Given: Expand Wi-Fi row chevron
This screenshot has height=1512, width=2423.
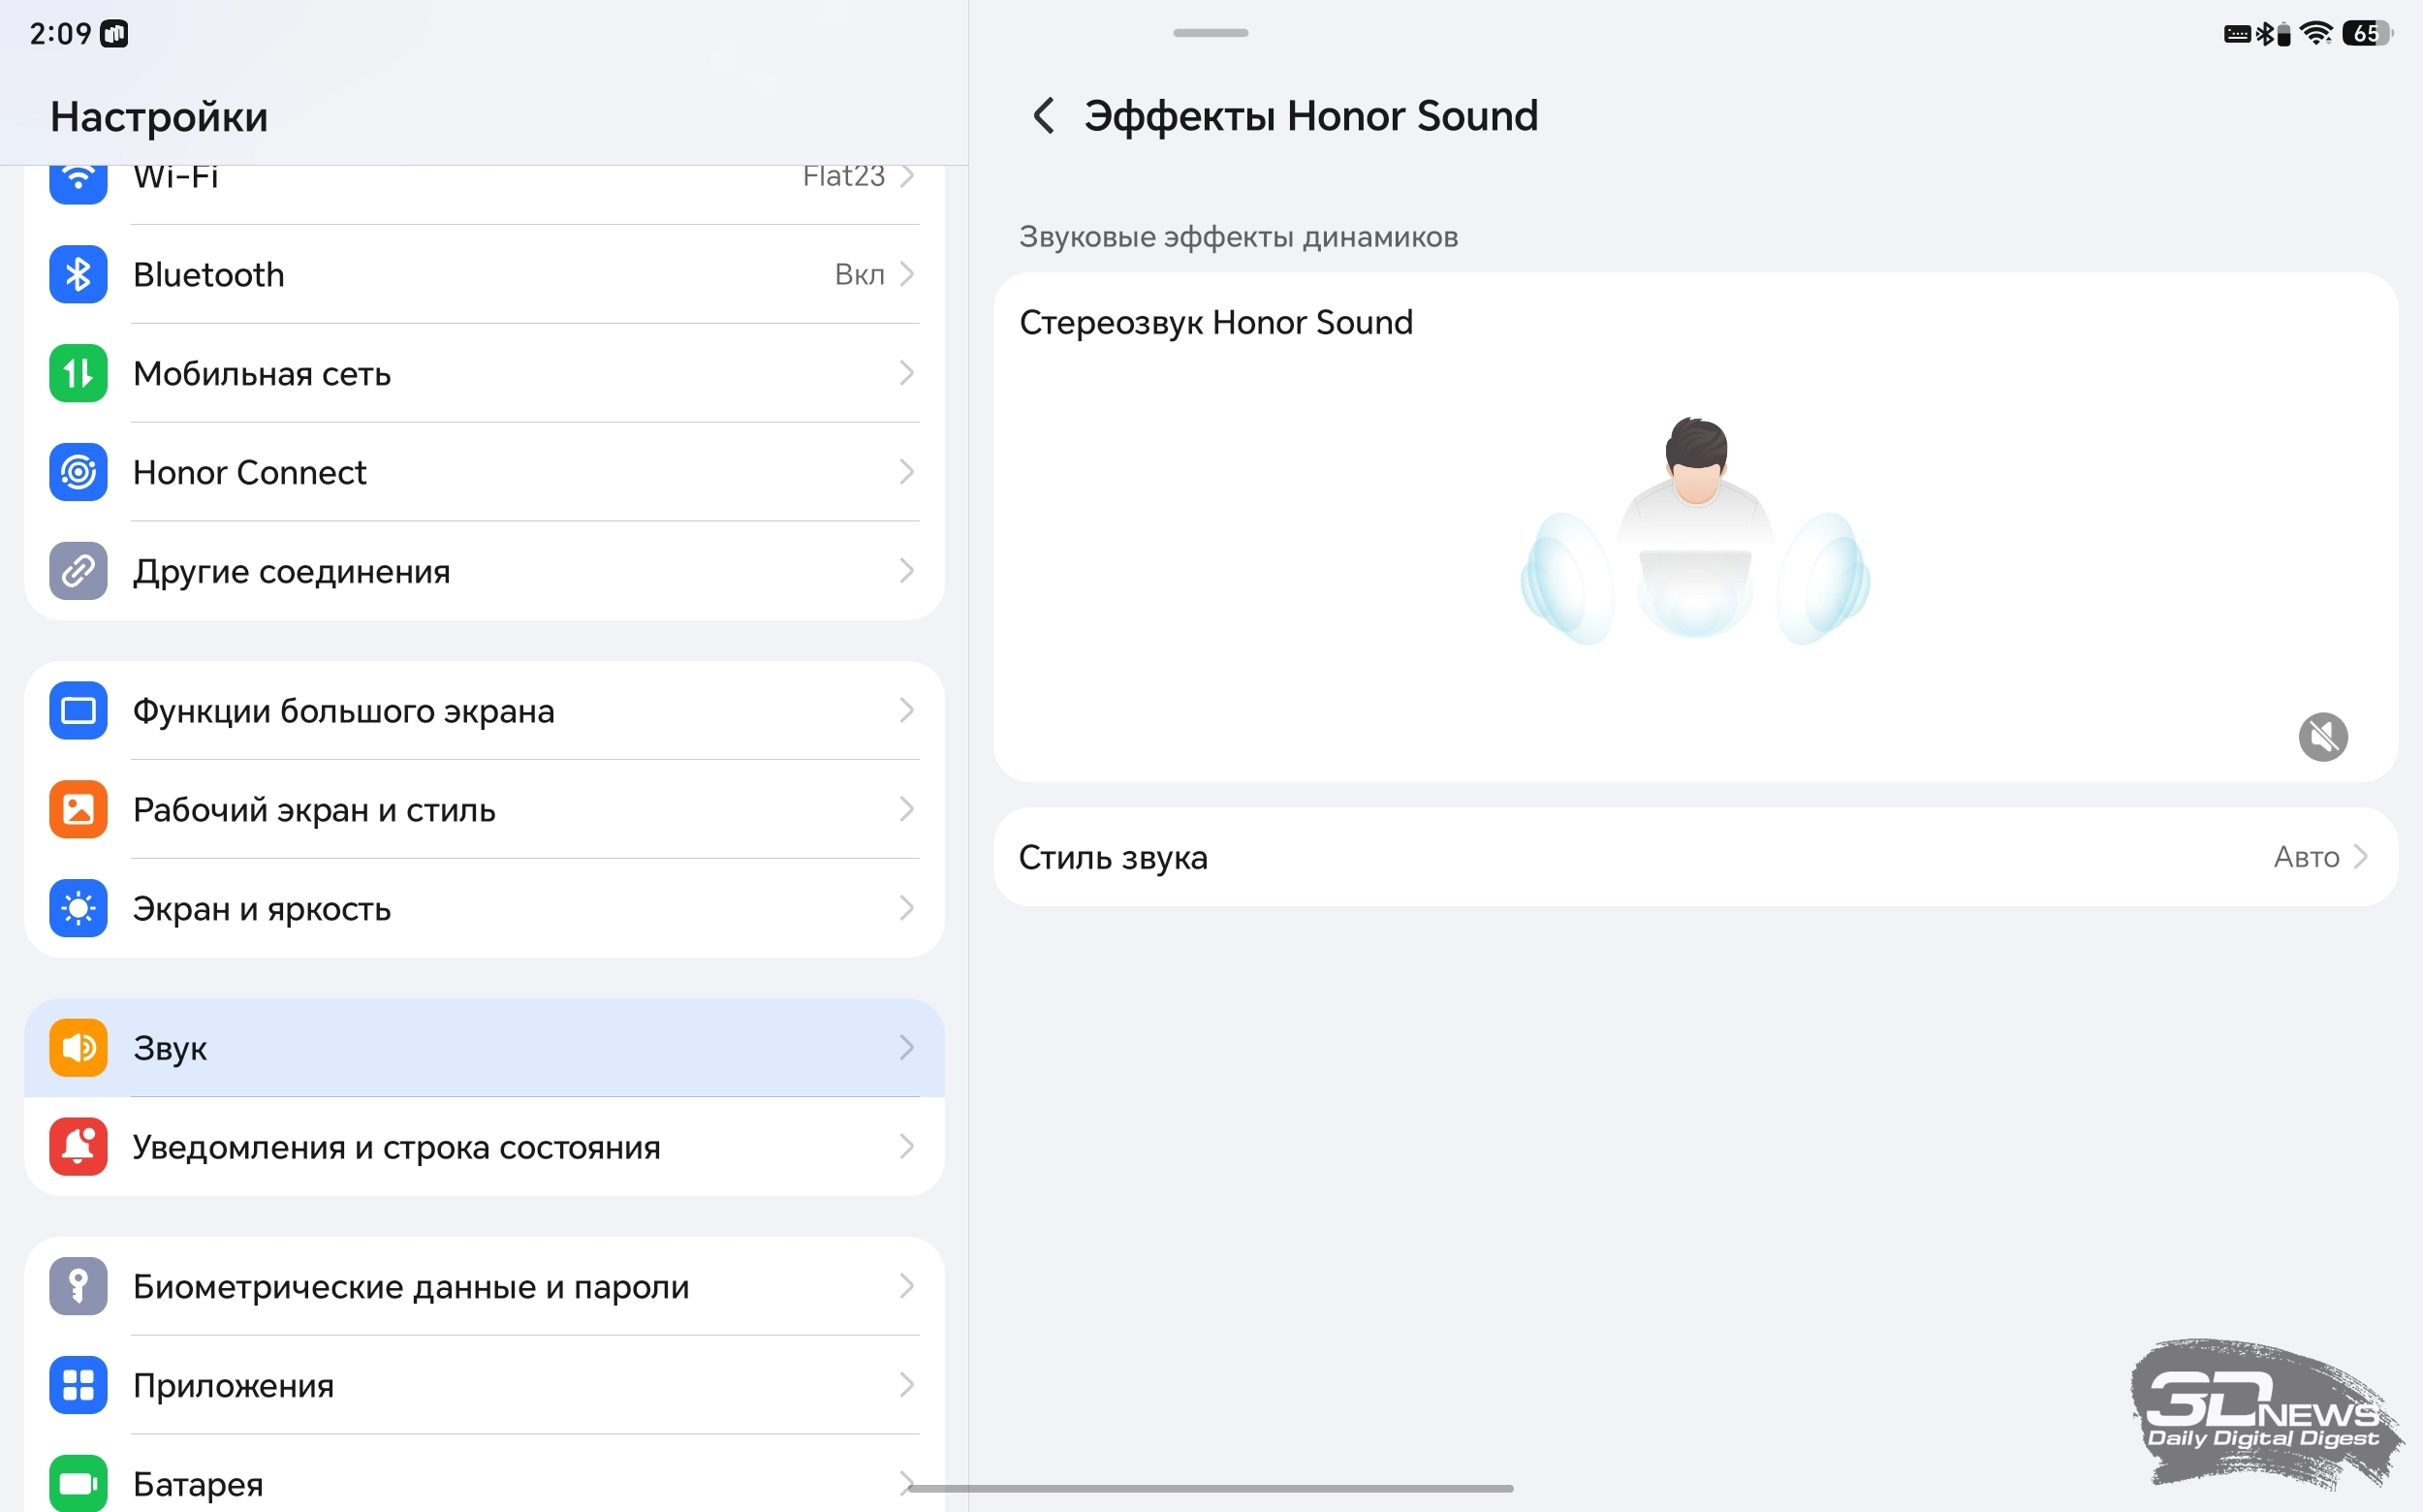Looking at the screenshot, I should pos(907,176).
